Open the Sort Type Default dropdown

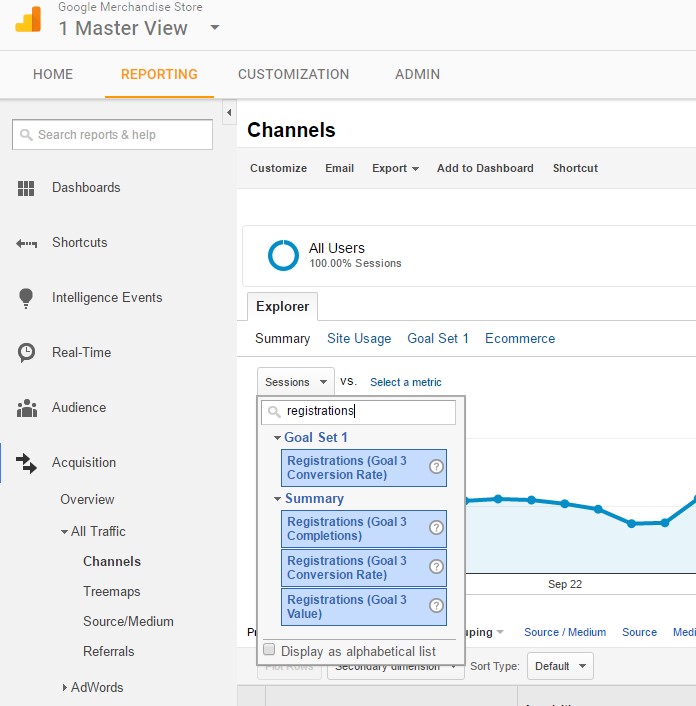[560, 666]
